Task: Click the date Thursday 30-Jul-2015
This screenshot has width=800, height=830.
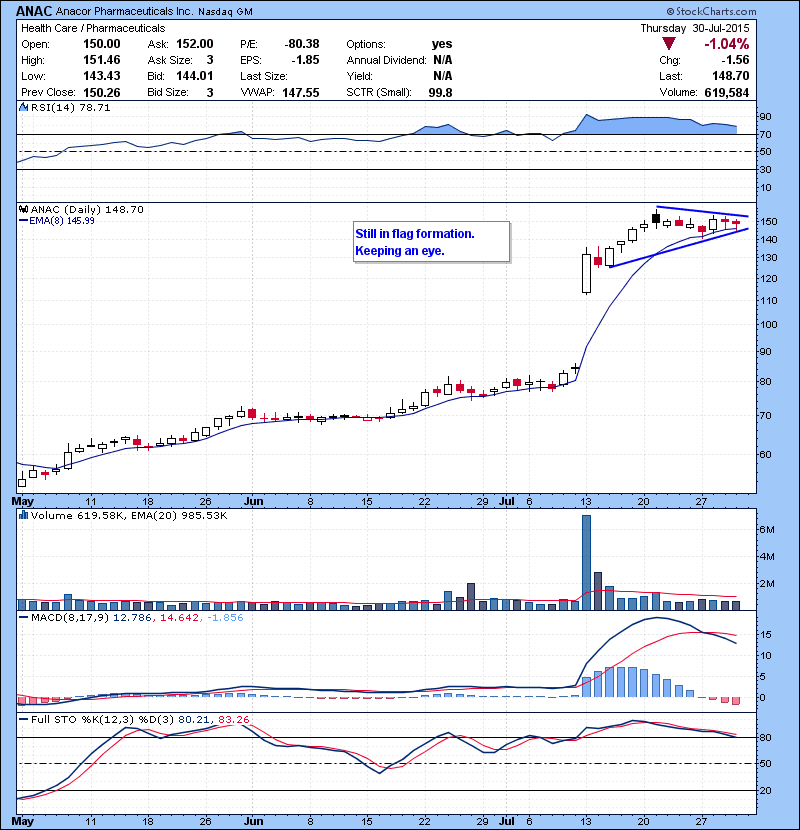Action: tap(695, 28)
